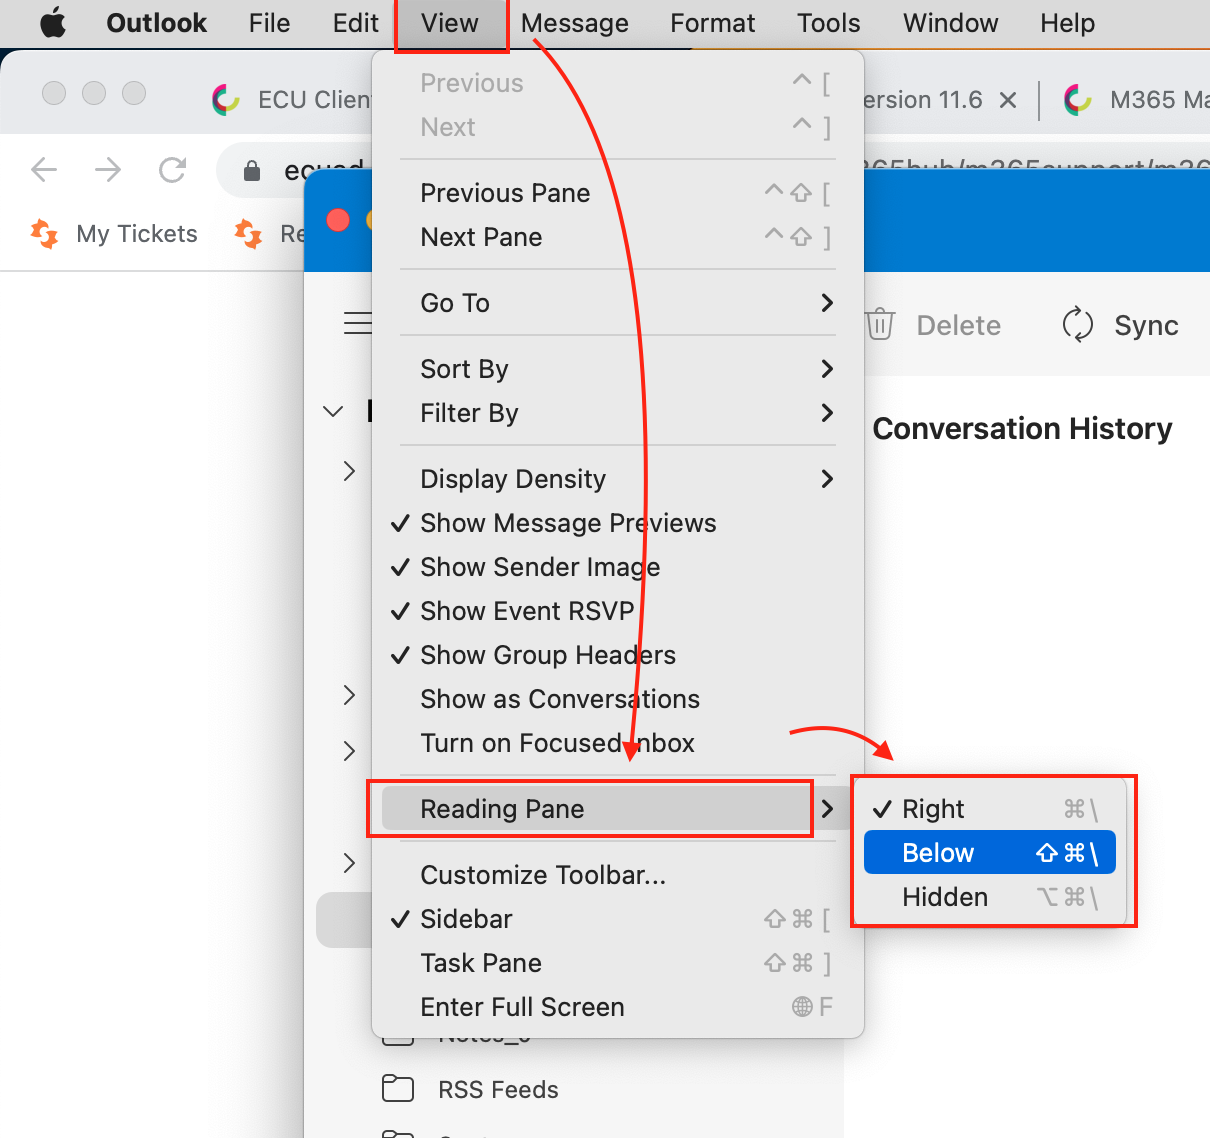Click the M365 tab favicon

tap(1078, 99)
